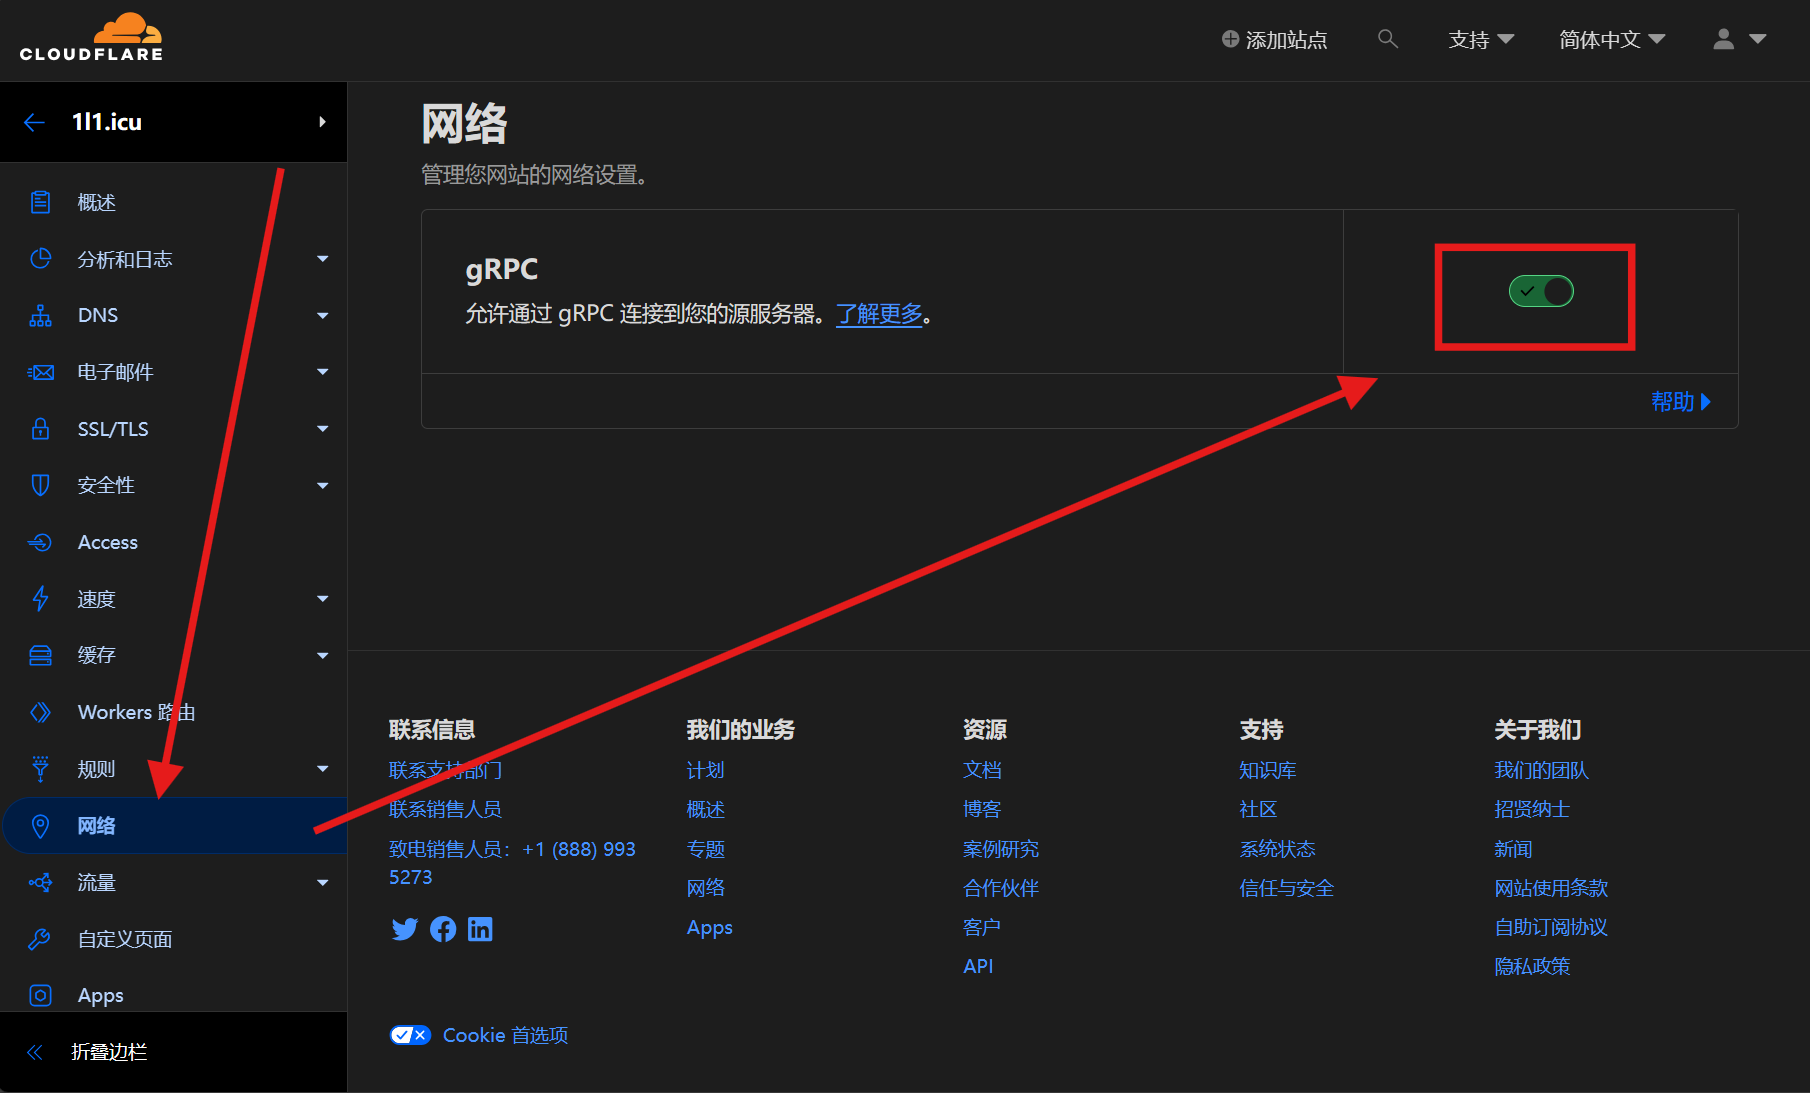Click the plus icon beside 添加站点
The width and height of the screenshot is (1810, 1093).
pyautogui.click(x=1230, y=39)
